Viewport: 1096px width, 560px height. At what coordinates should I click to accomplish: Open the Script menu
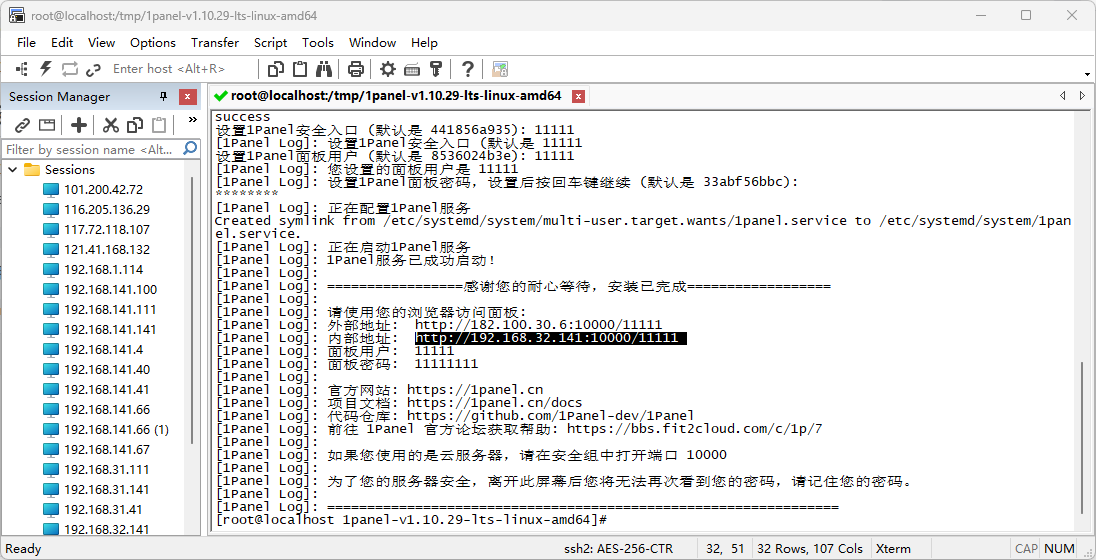pos(270,42)
